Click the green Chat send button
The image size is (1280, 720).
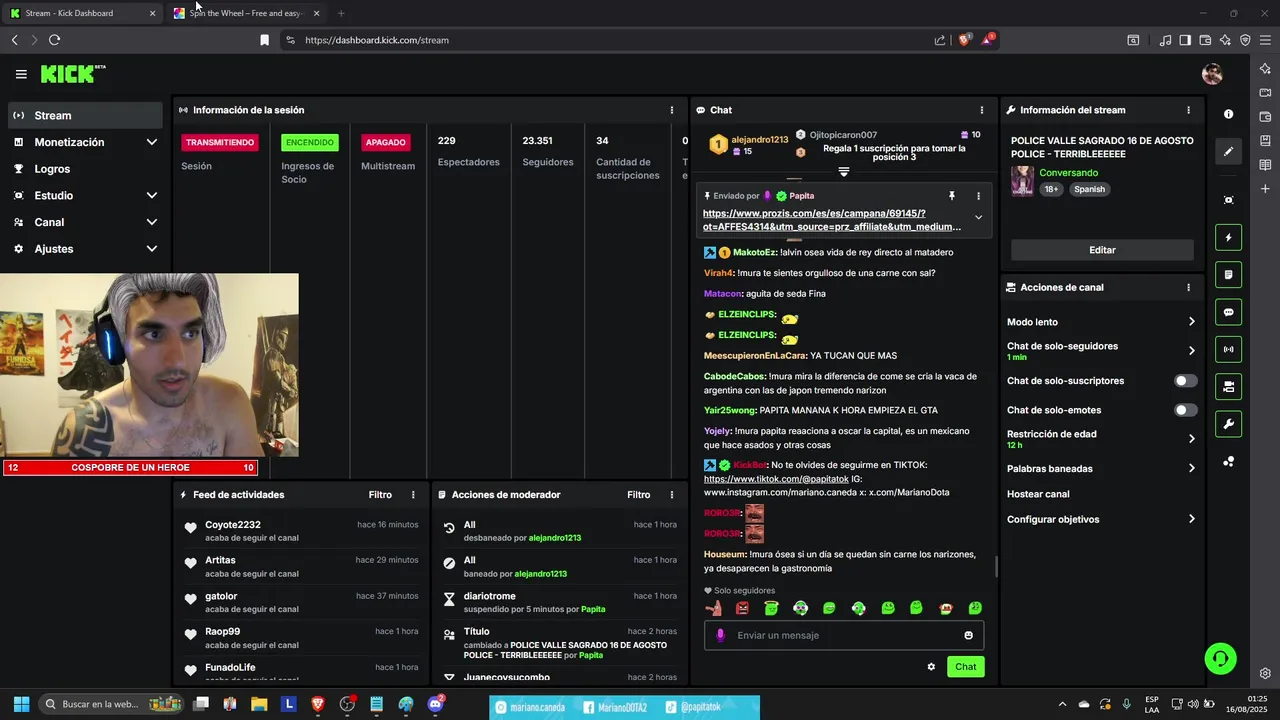tap(965, 667)
